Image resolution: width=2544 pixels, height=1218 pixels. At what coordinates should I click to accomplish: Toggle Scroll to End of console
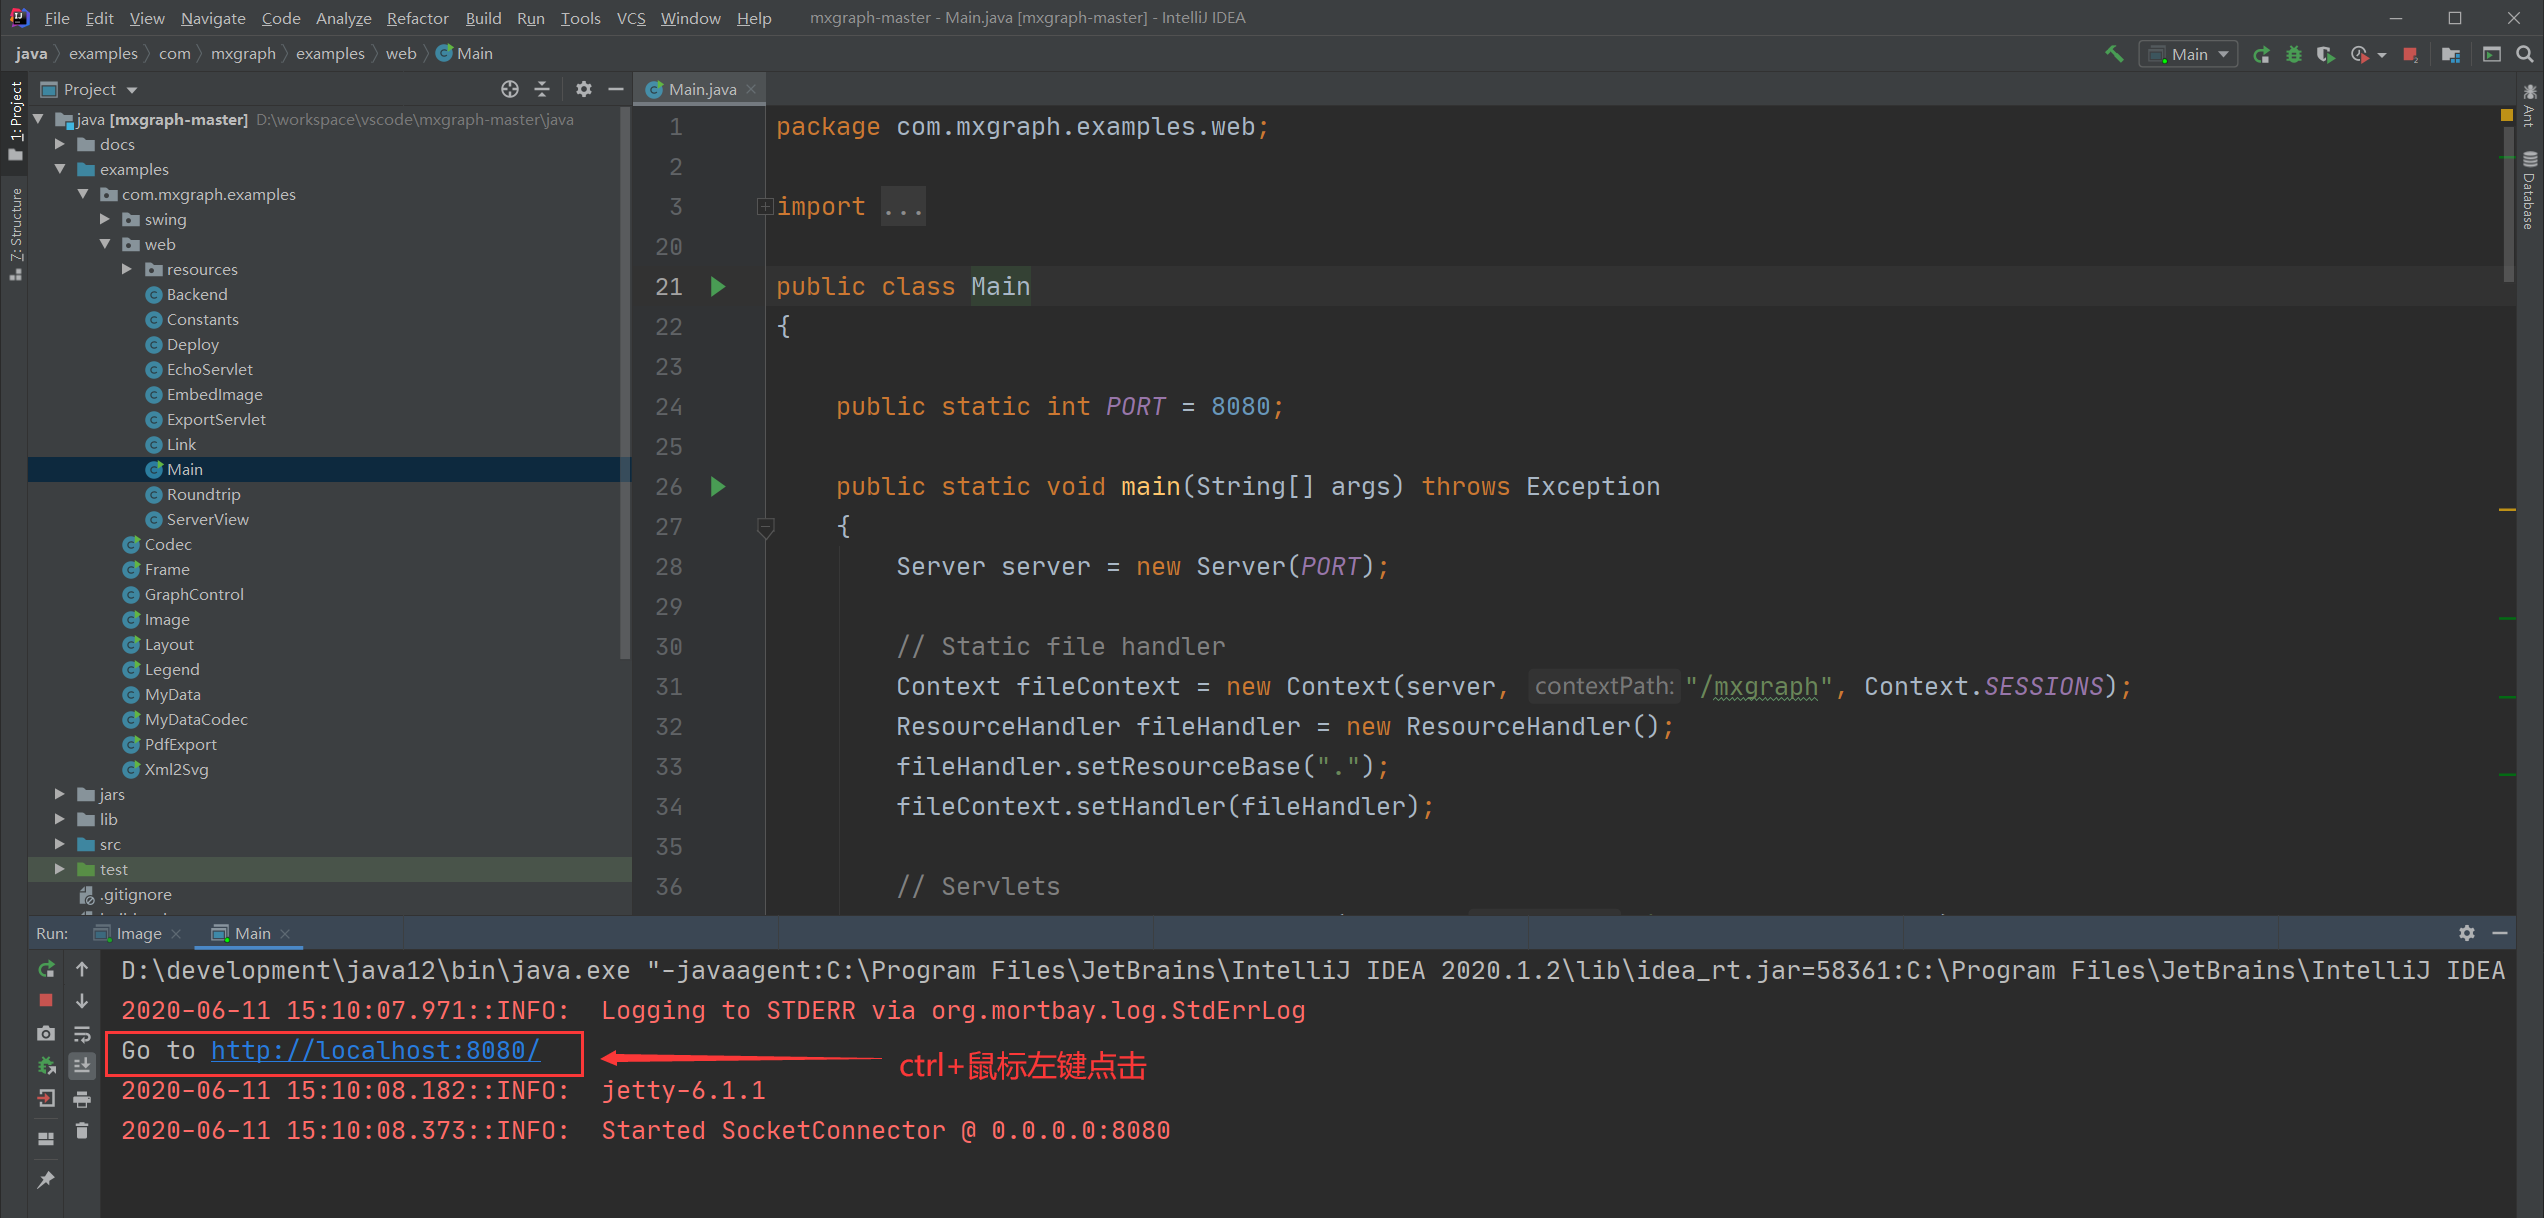[82, 1066]
